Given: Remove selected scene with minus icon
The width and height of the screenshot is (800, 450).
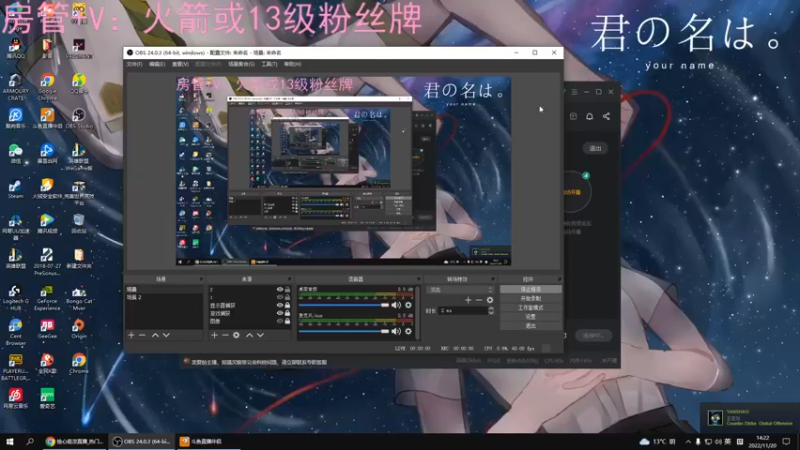Looking at the screenshot, I should tap(142, 335).
